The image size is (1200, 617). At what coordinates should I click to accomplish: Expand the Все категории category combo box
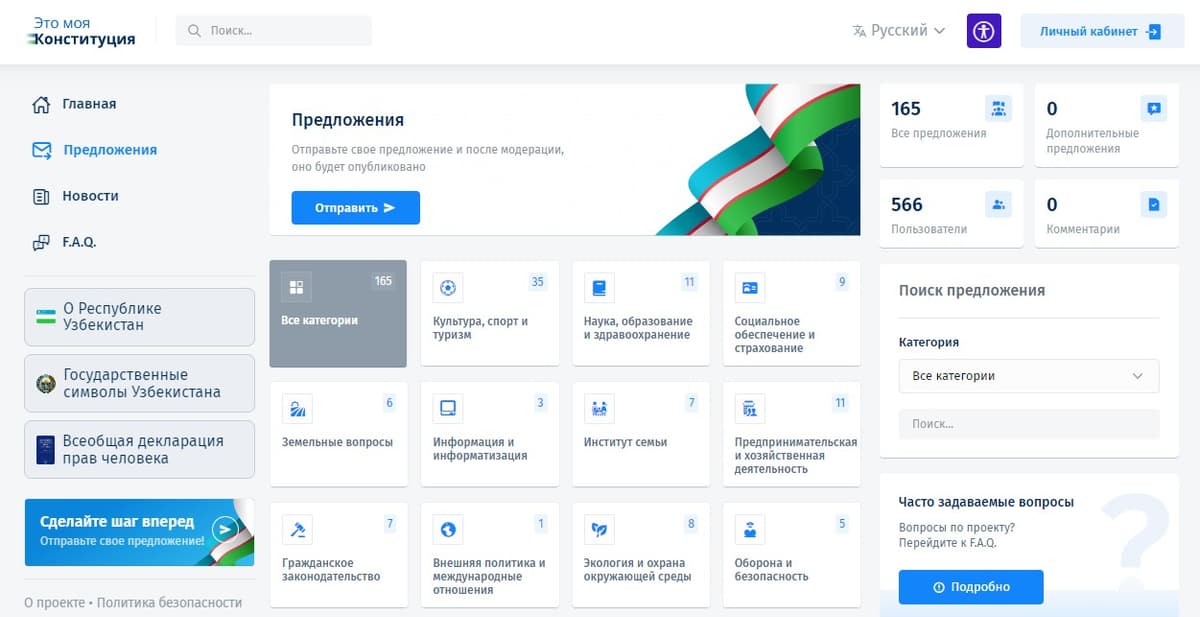[x=1029, y=376]
